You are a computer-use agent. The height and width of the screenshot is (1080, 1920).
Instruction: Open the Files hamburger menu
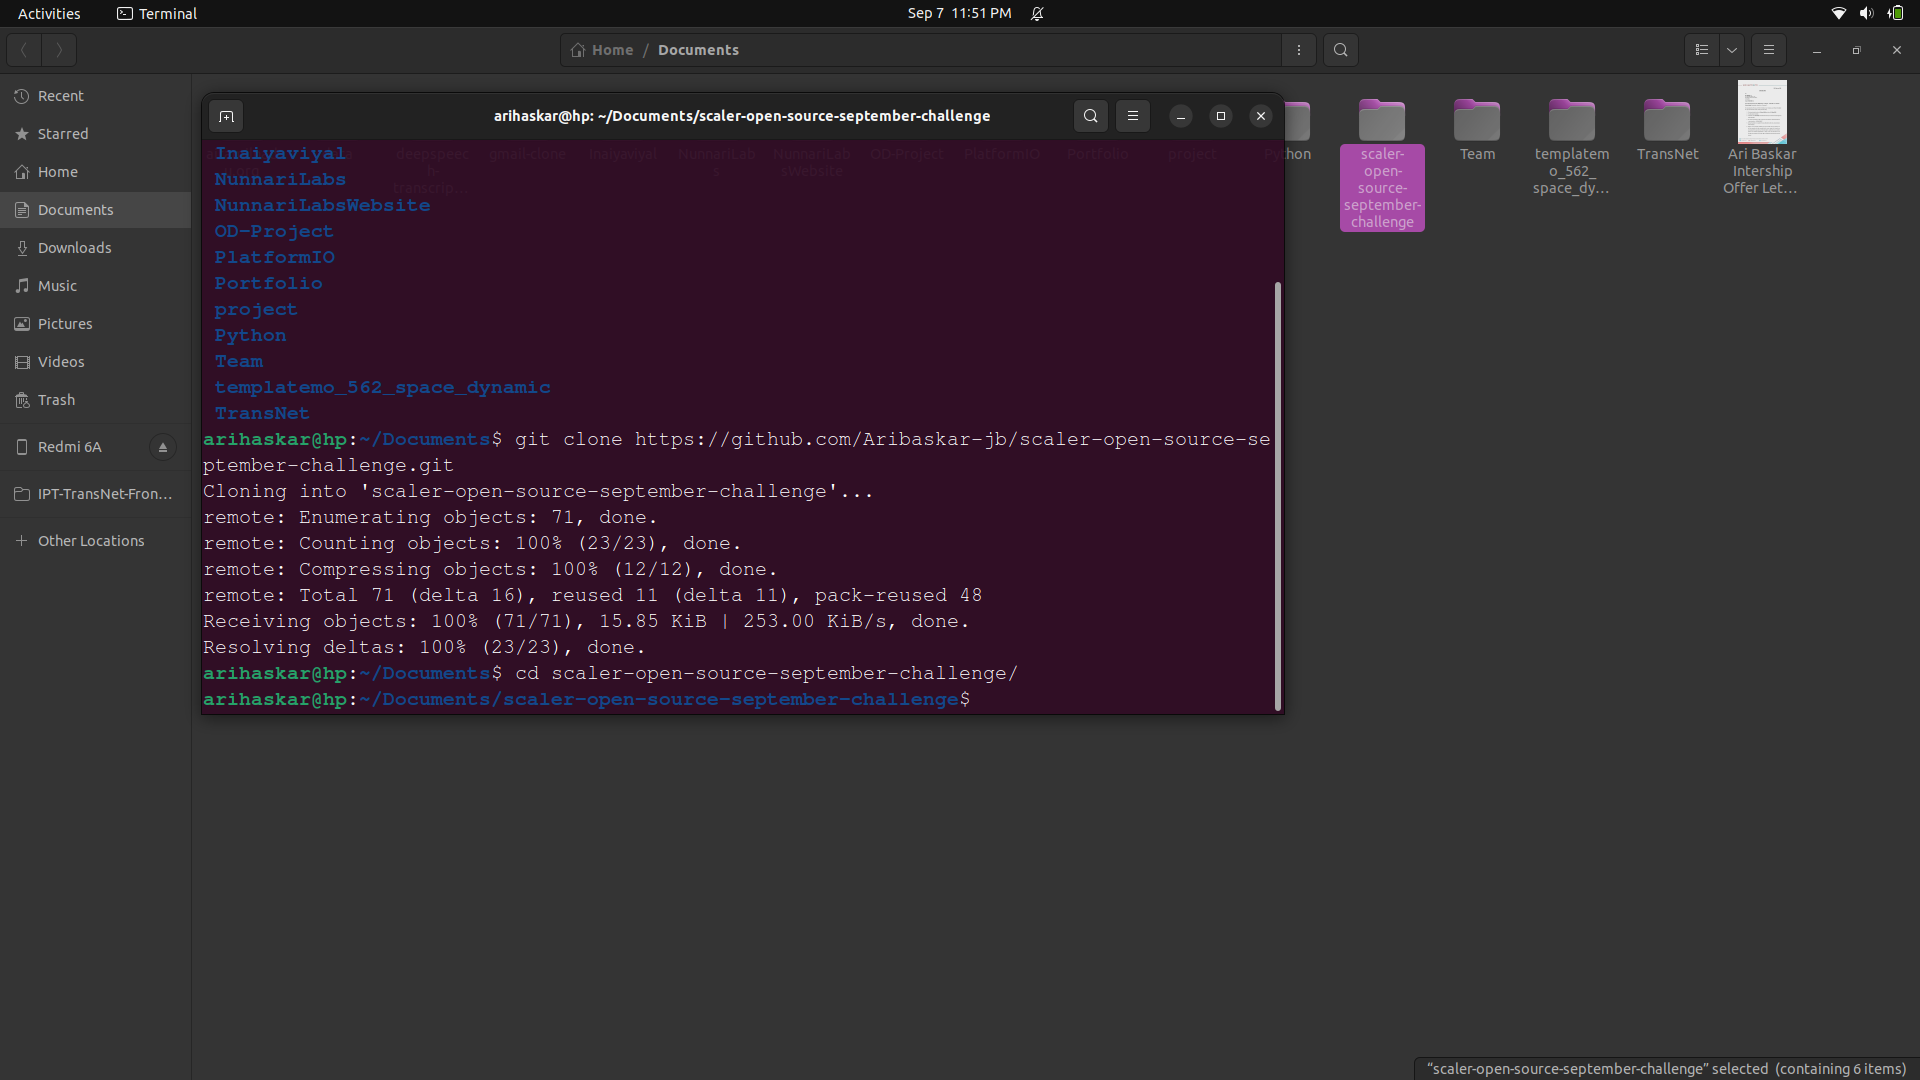pyautogui.click(x=1768, y=50)
